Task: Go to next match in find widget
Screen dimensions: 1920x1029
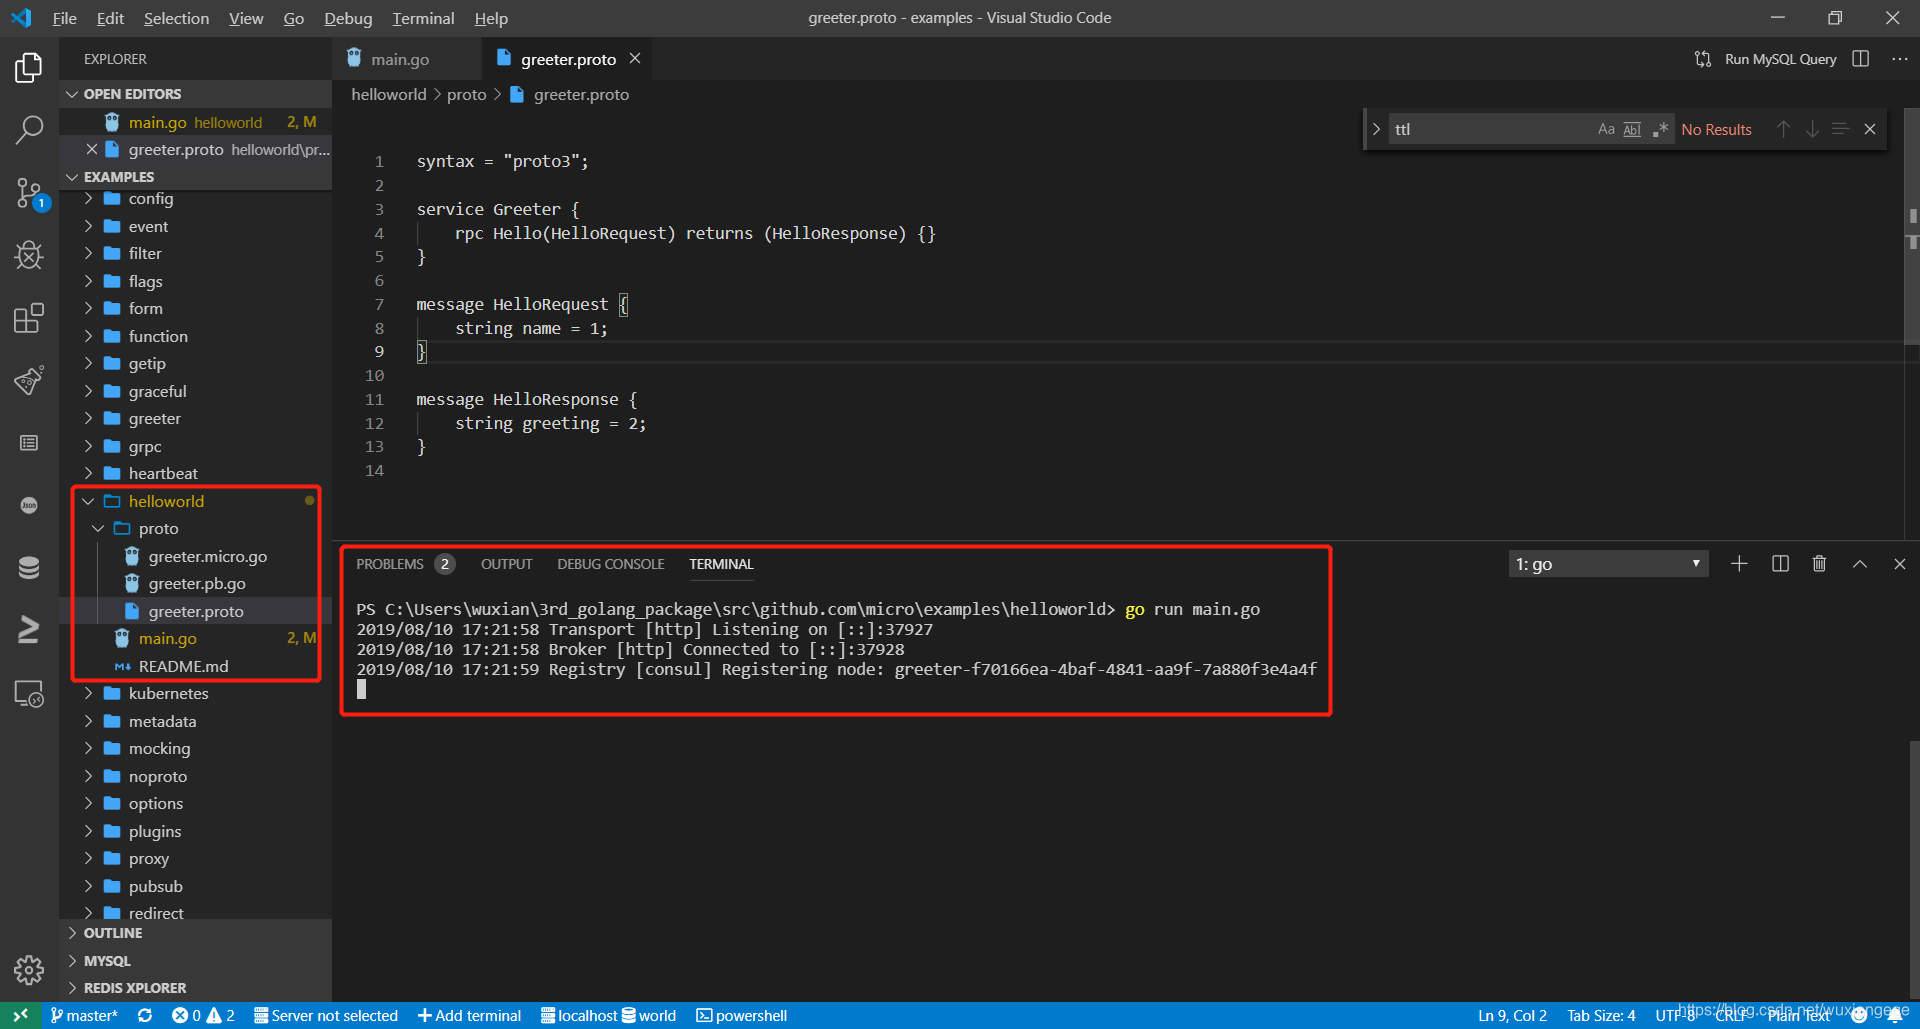Action: pyautogui.click(x=1812, y=129)
